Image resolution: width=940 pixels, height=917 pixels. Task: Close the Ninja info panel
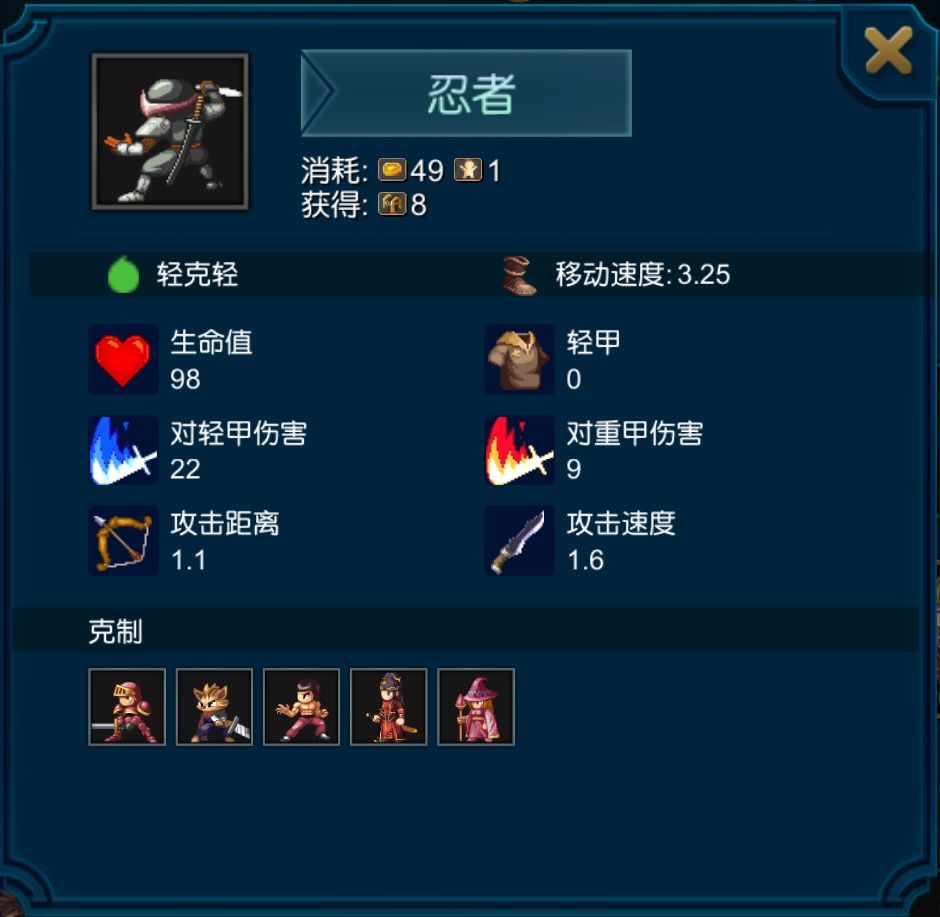888,51
